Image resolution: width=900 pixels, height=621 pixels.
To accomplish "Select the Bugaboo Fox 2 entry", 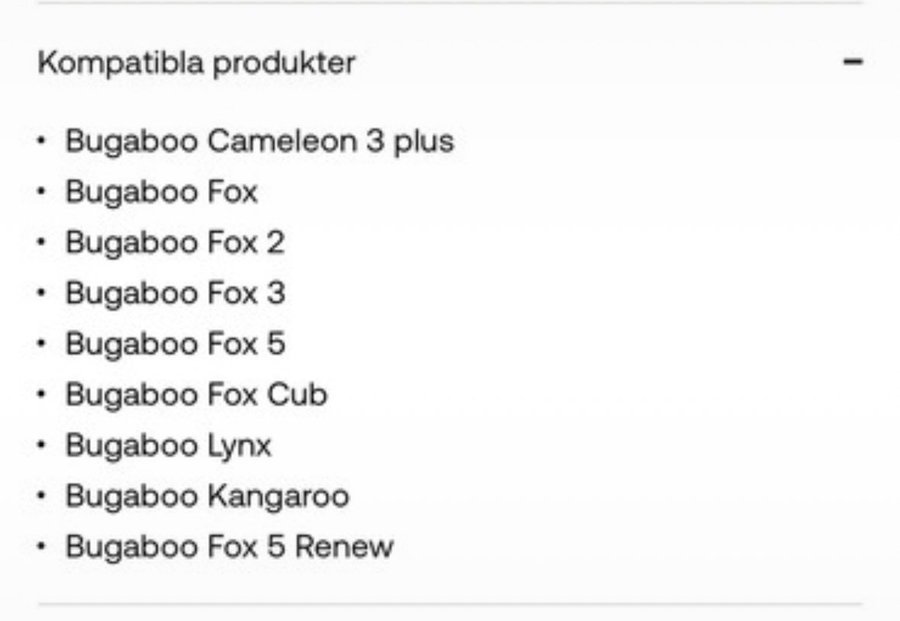I will point(175,242).
